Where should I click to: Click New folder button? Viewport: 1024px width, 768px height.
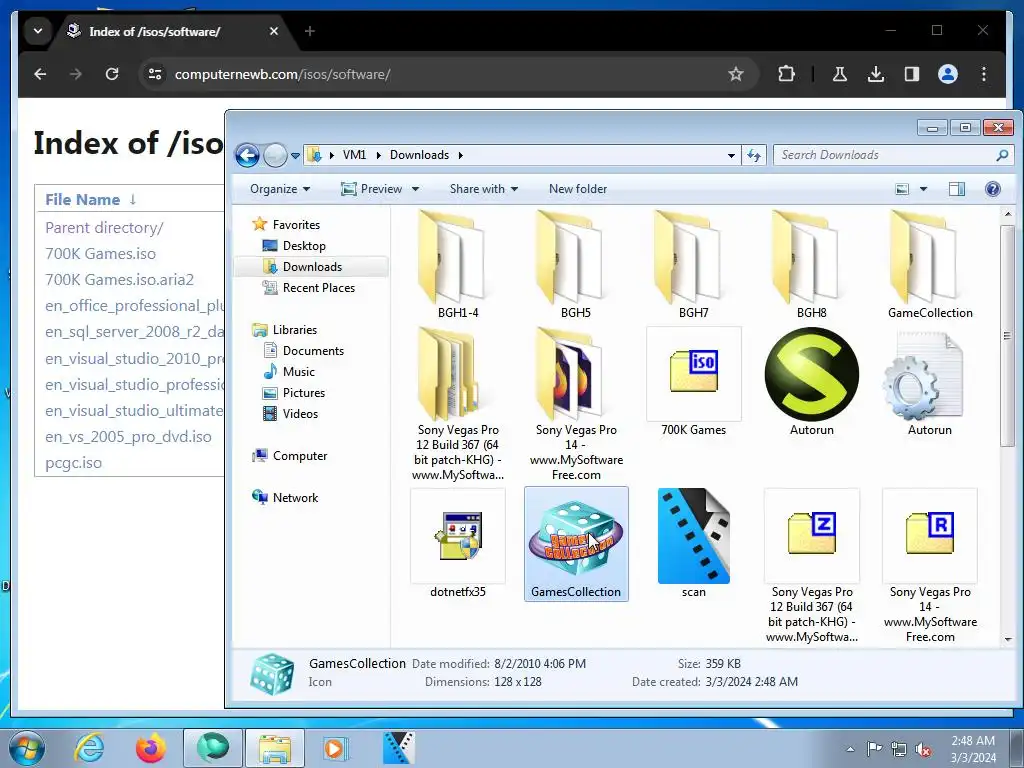pyautogui.click(x=578, y=189)
